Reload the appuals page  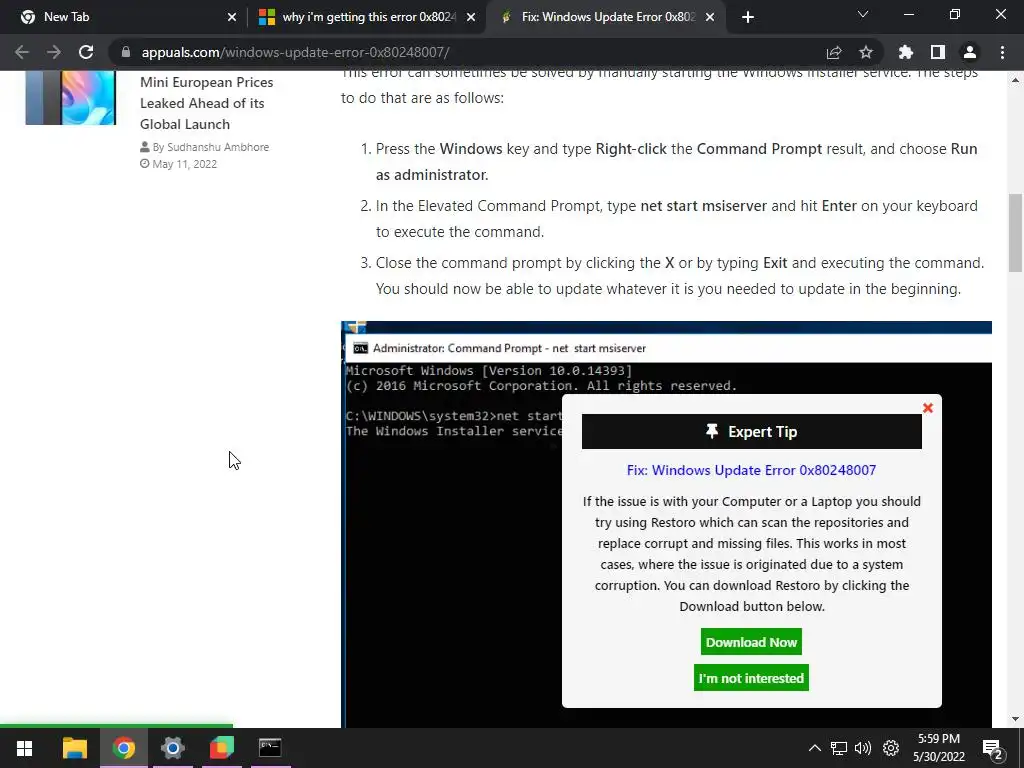pos(86,52)
